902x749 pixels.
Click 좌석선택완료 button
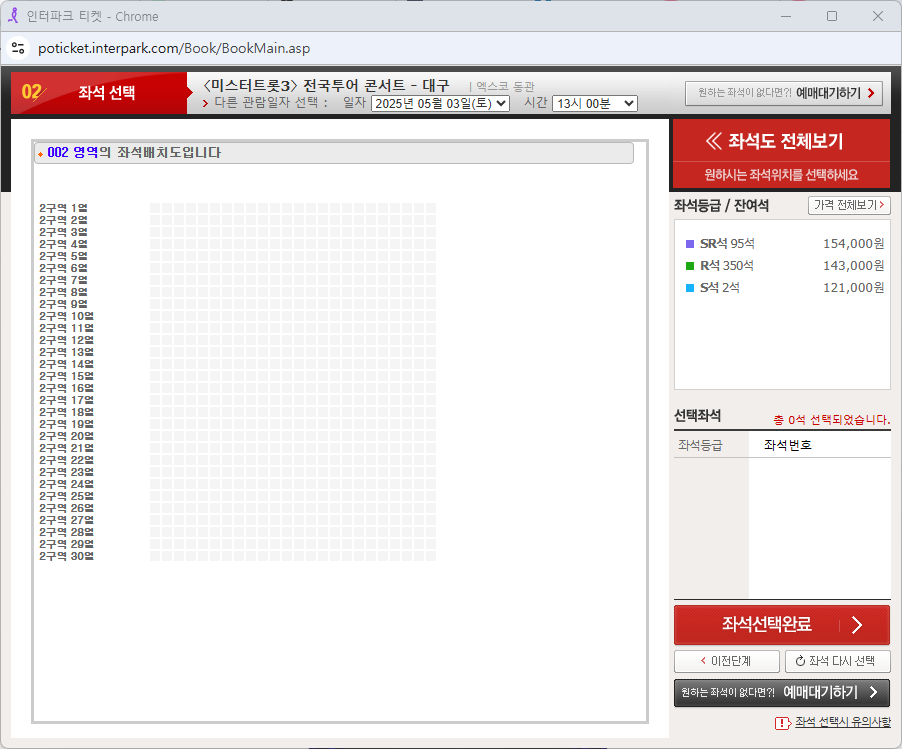[782, 625]
